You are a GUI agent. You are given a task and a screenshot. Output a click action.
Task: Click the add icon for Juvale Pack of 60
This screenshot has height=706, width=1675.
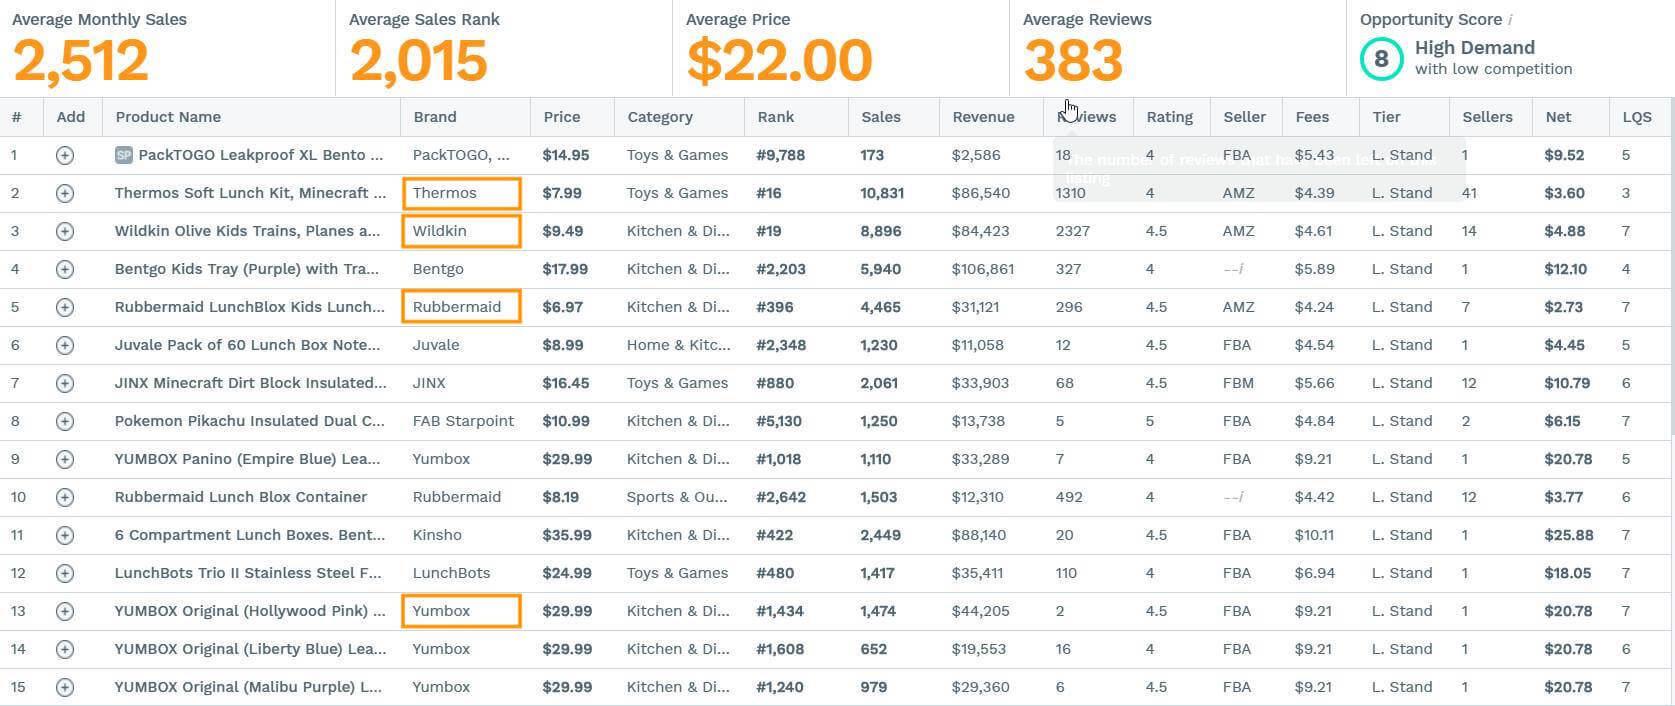65,345
